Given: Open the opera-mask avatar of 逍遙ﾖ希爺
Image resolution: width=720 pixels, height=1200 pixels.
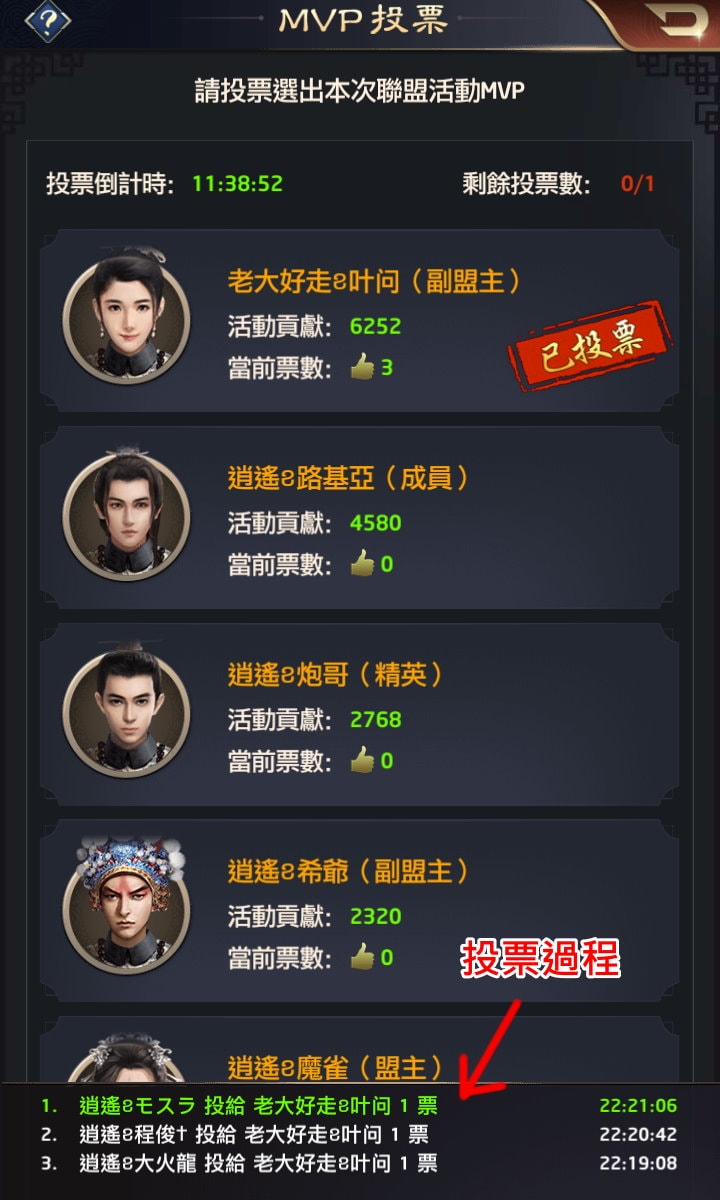Looking at the screenshot, I should click(125, 906).
